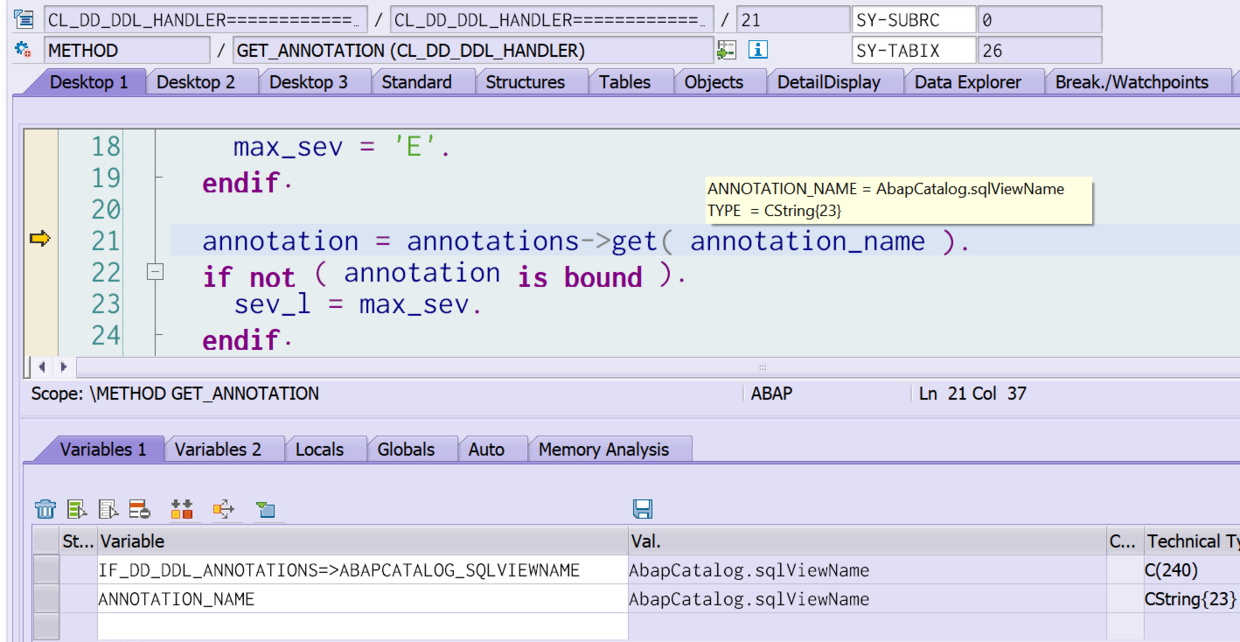Viewport: 1240px width, 642px height.
Task: Select the ANNOTATION_NAME row selector
Action: pos(46,599)
